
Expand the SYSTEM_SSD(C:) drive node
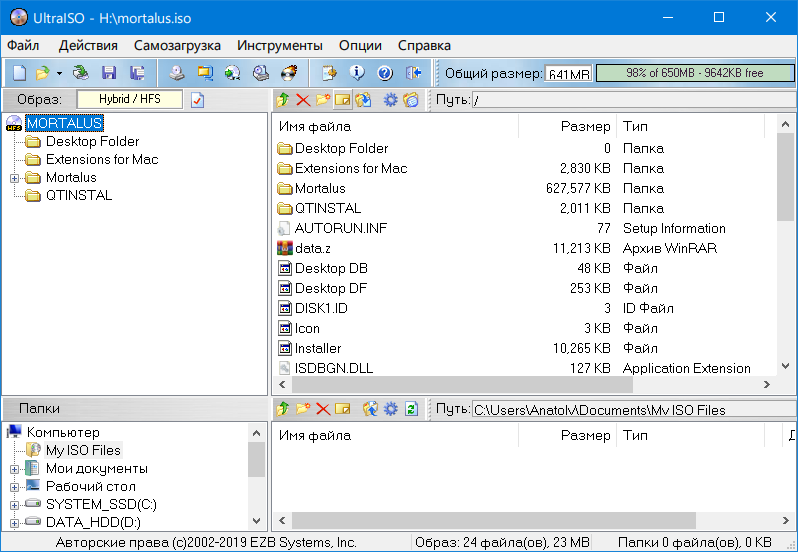(14, 504)
